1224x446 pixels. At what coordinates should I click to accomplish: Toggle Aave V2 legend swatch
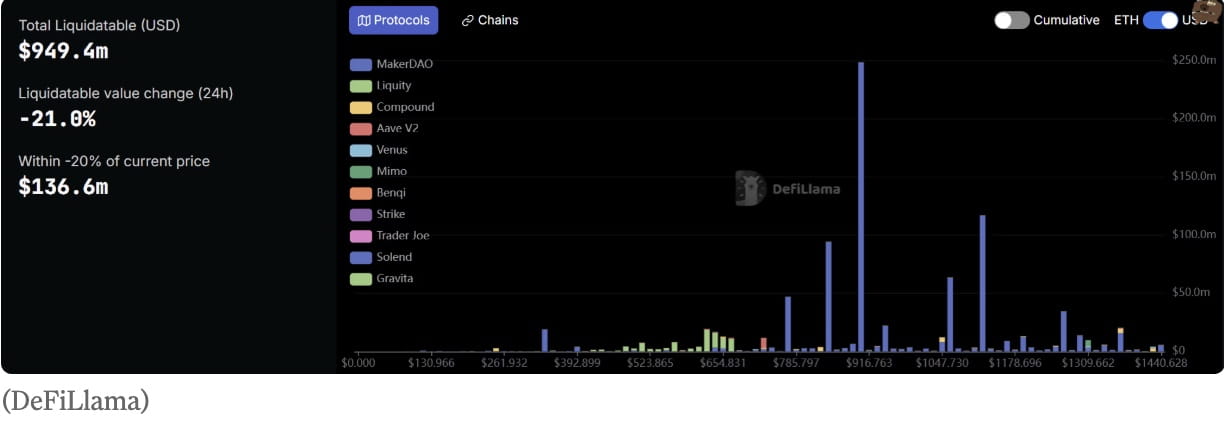pos(361,129)
